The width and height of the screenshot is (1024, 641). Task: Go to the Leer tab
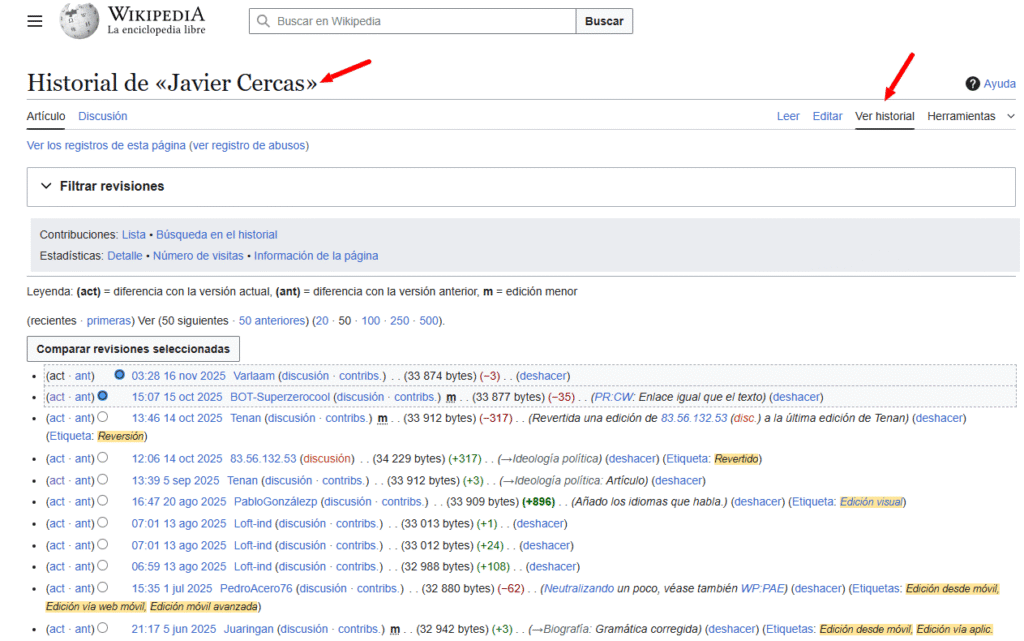pos(788,116)
